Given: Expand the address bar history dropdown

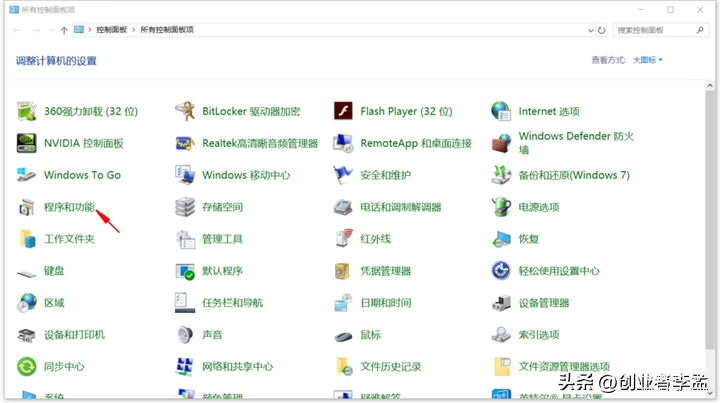Looking at the screenshot, I should 591,30.
